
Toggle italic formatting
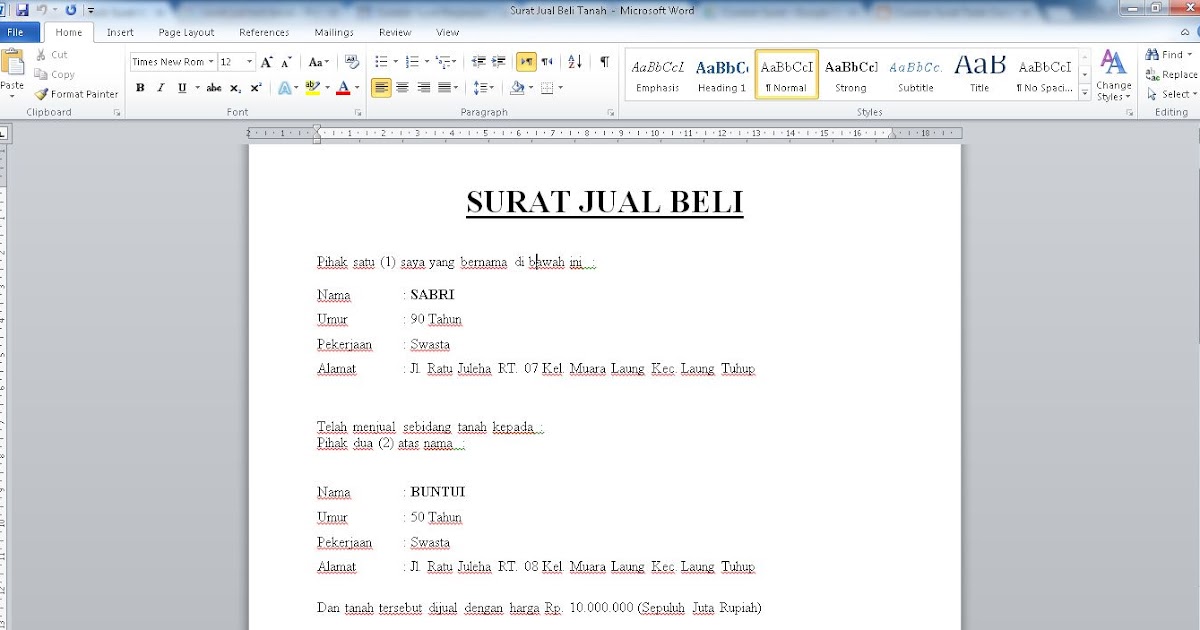(x=160, y=88)
